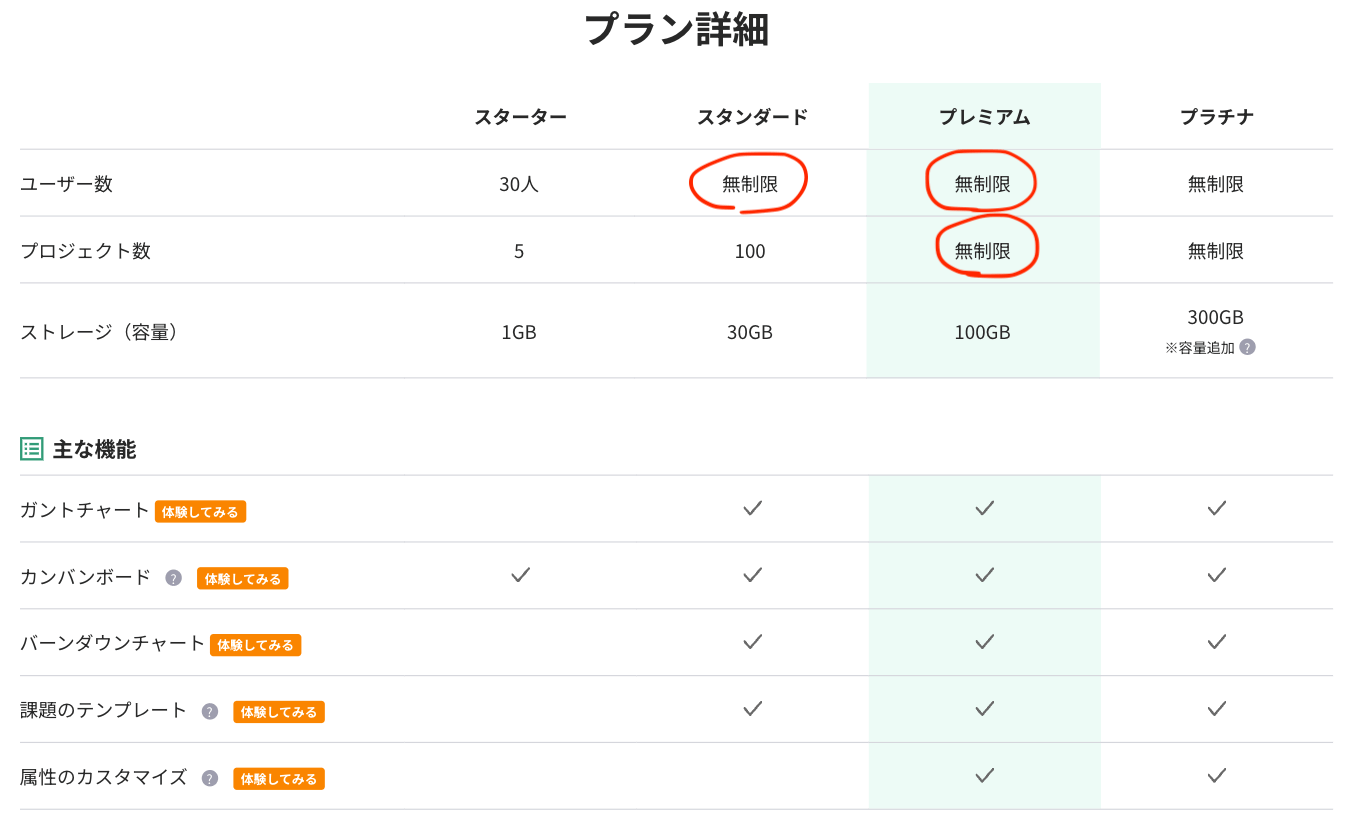Select the スターター plan column header
Image resolution: width=1347 pixels, height=826 pixels.
520,117
